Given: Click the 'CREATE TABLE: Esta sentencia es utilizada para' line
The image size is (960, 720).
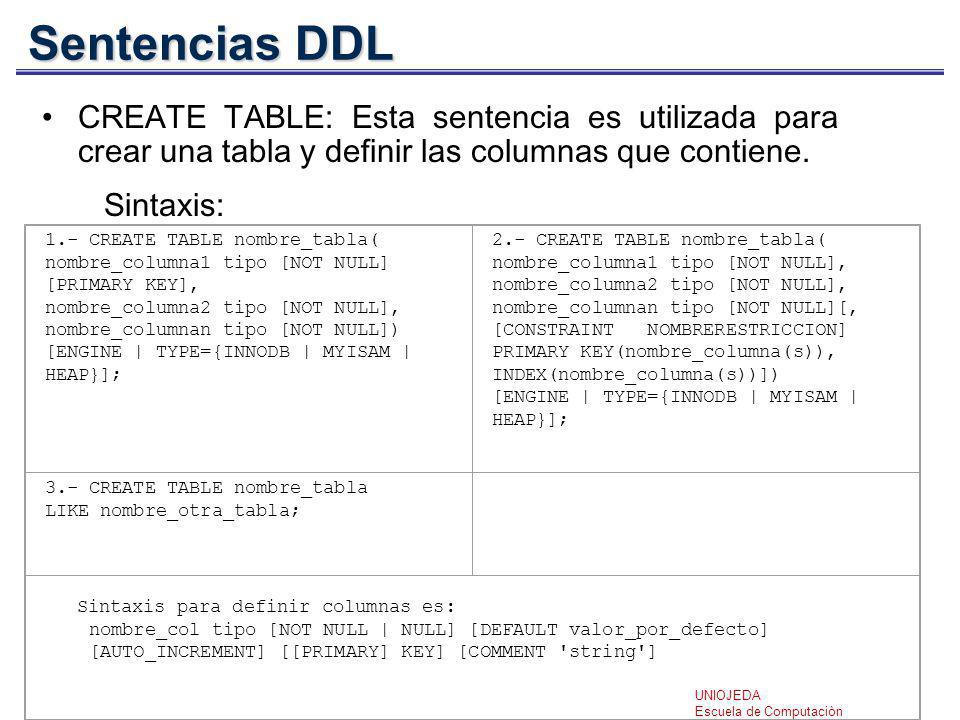Looking at the screenshot, I should [x=457, y=117].
